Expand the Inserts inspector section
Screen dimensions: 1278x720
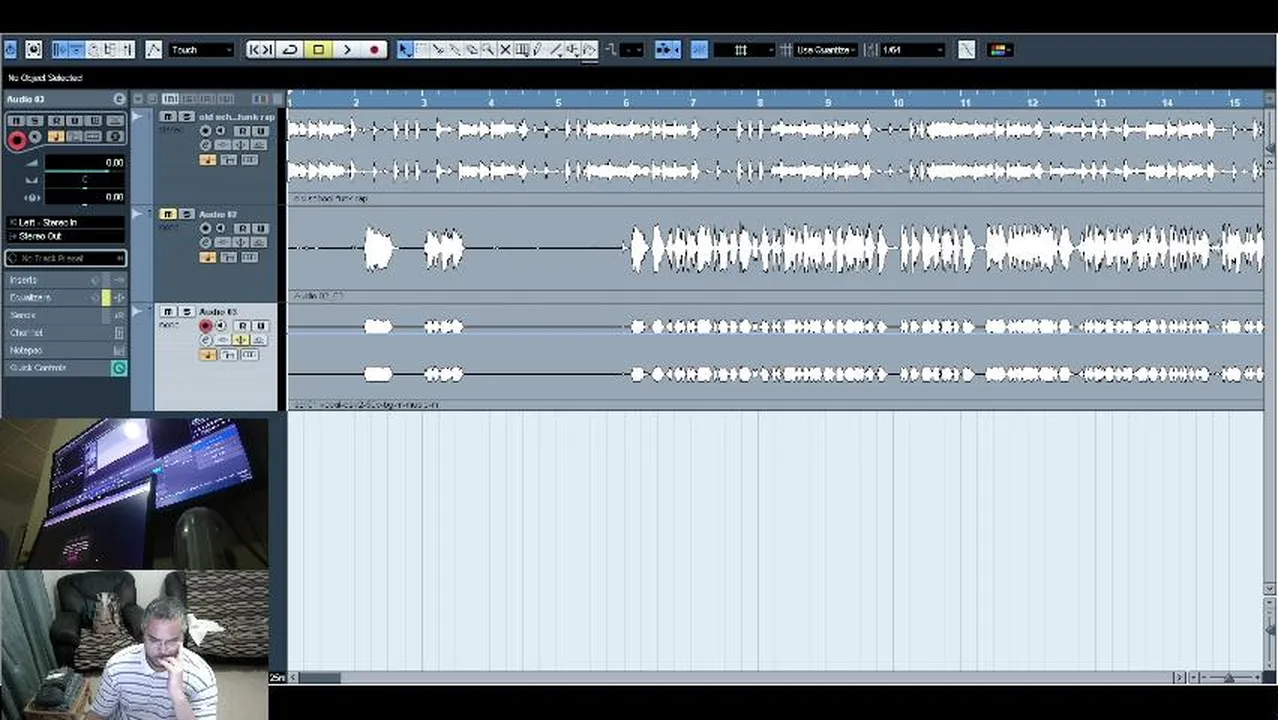pos(66,280)
